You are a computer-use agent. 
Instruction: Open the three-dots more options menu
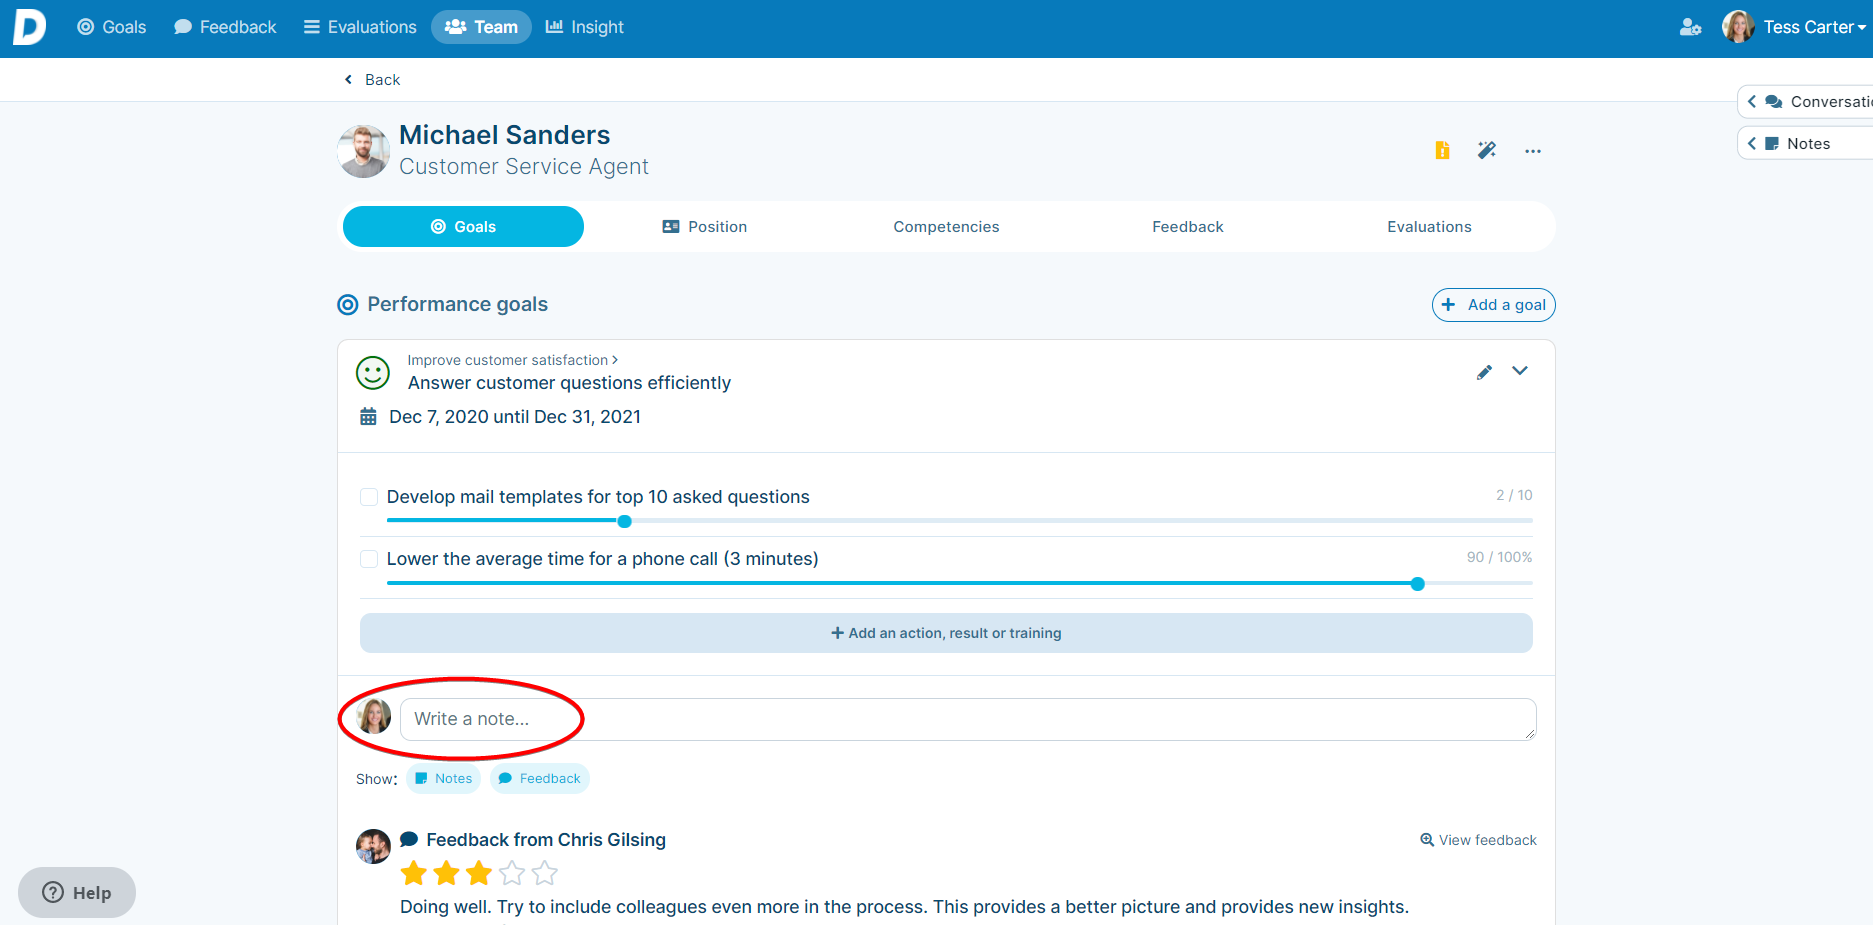(x=1533, y=151)
